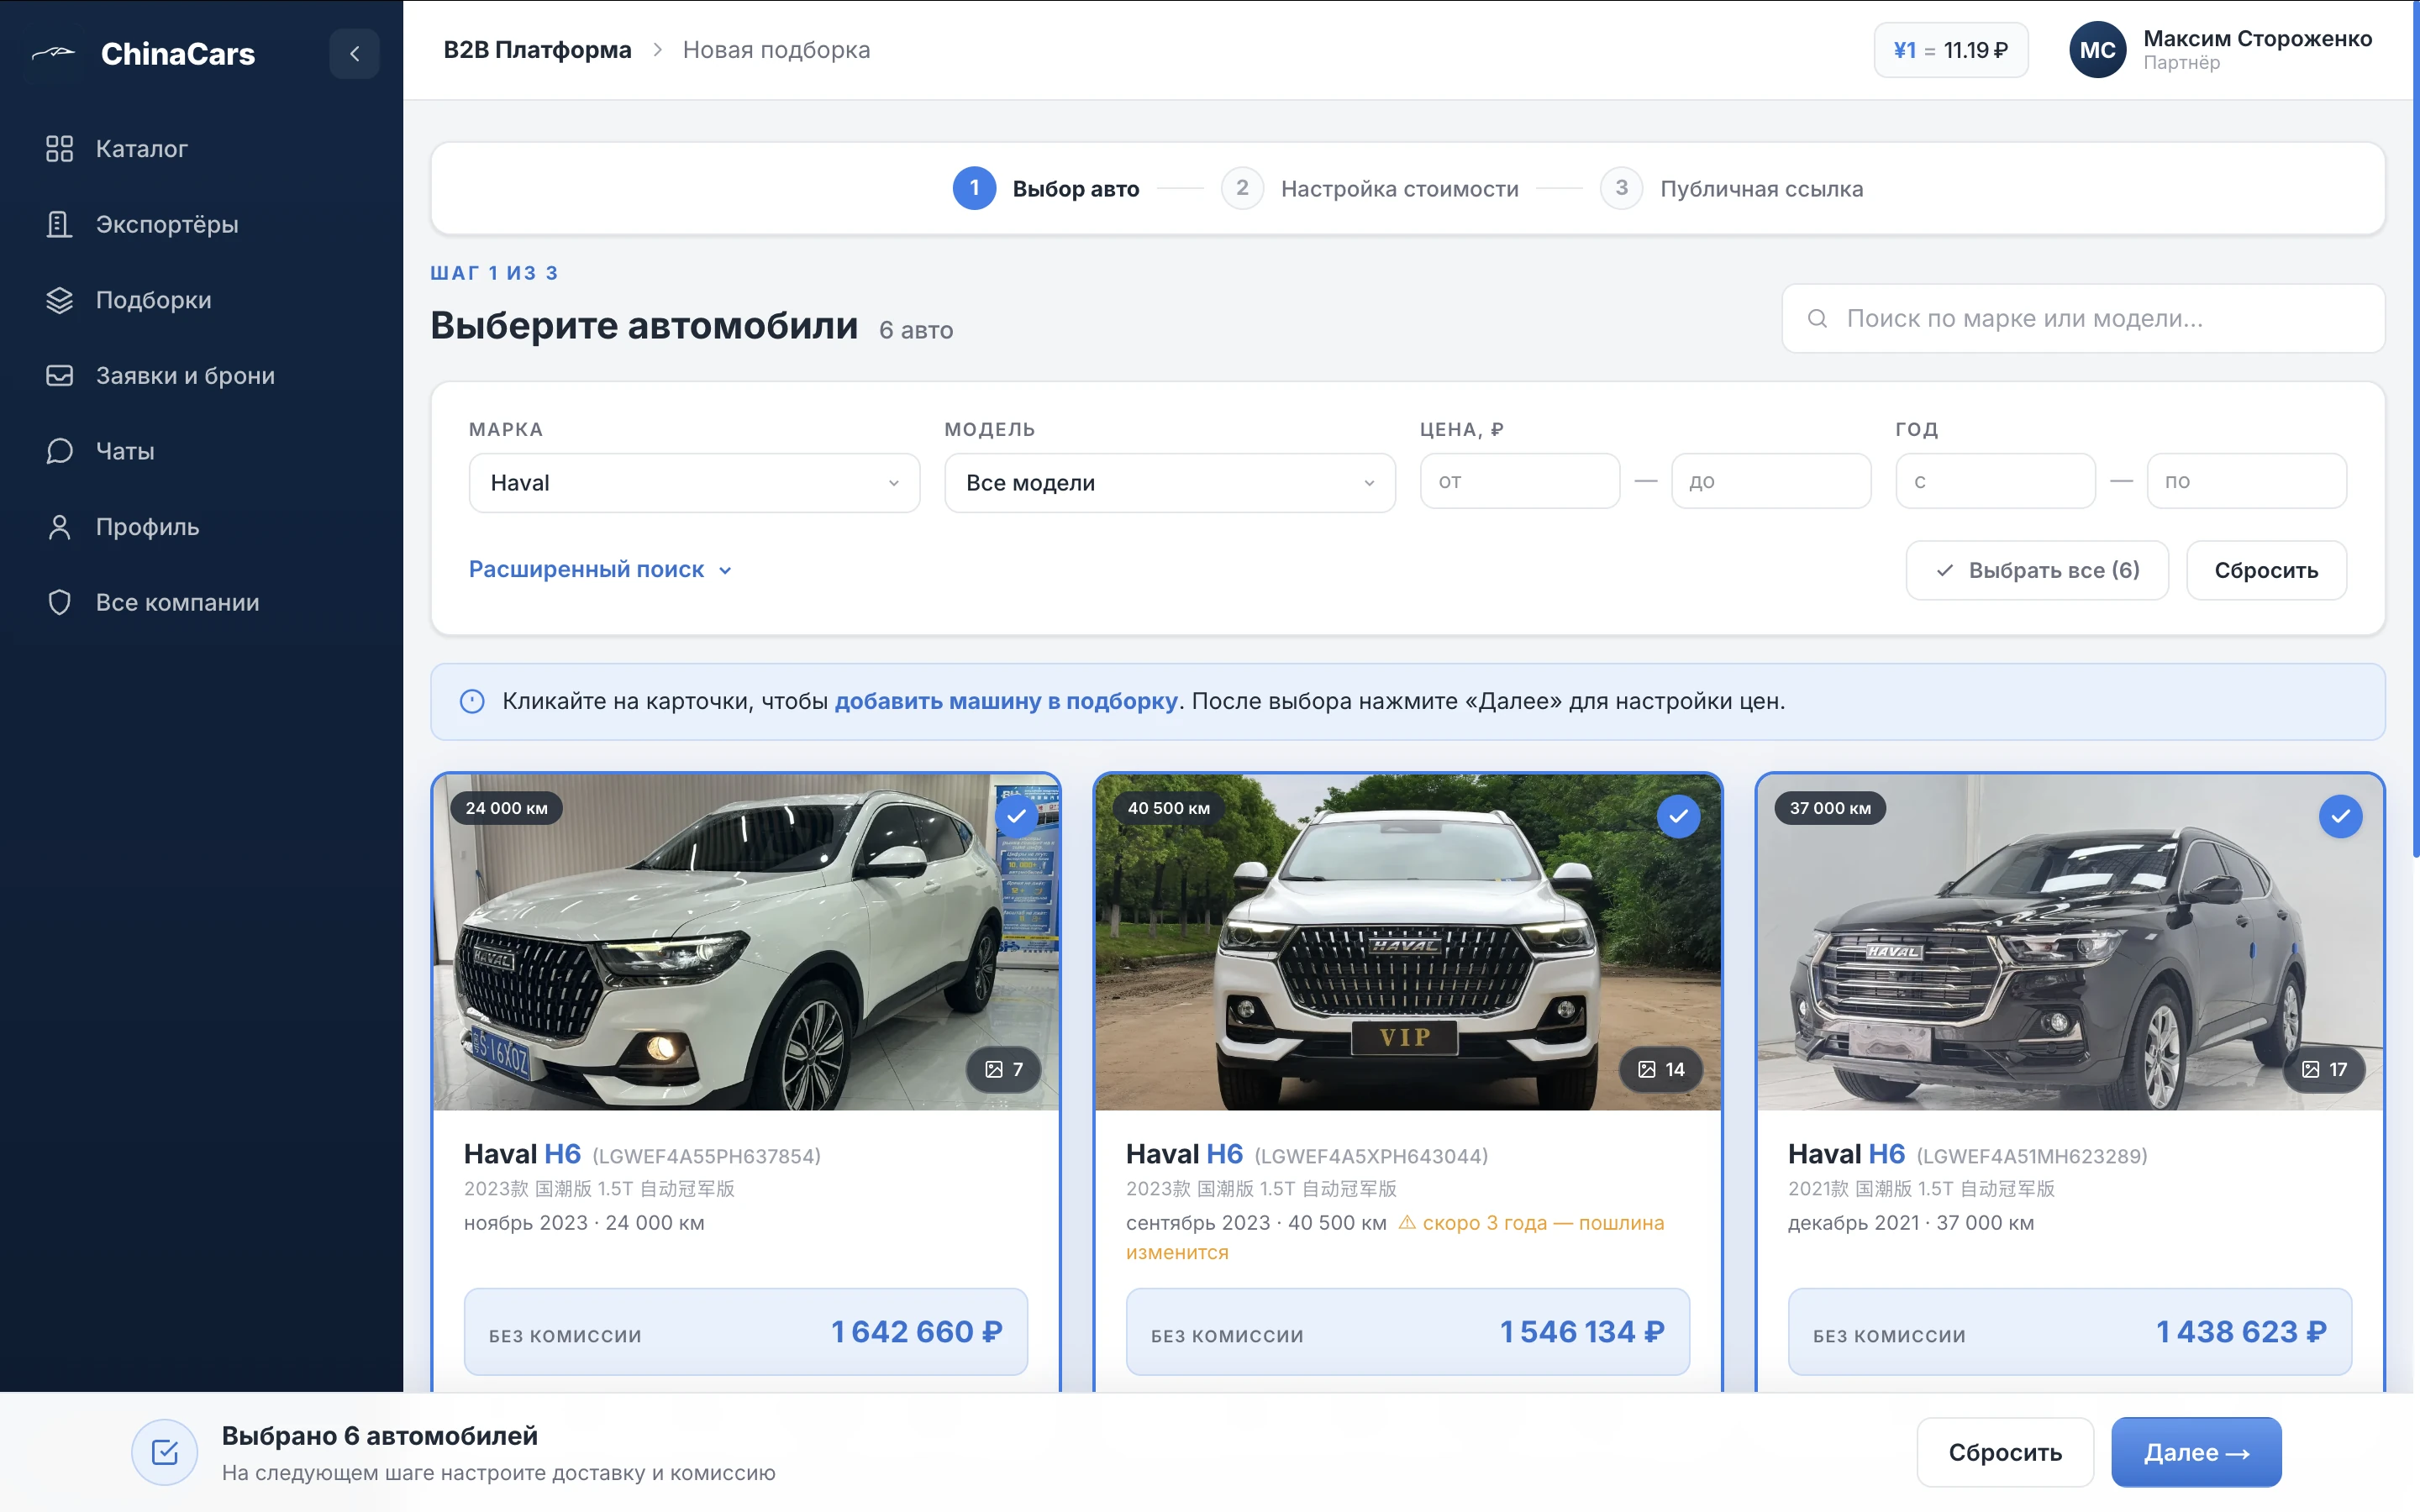Screen dimensions: 2420x1512
Task: Click the Заявки и брони inbox icon
Action: (59, 375)
